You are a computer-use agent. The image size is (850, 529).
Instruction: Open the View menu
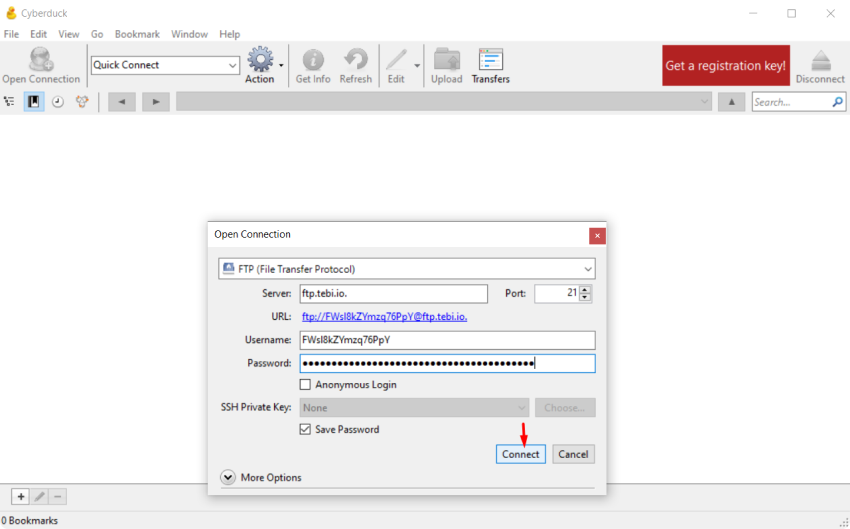[x=68, y=34]
